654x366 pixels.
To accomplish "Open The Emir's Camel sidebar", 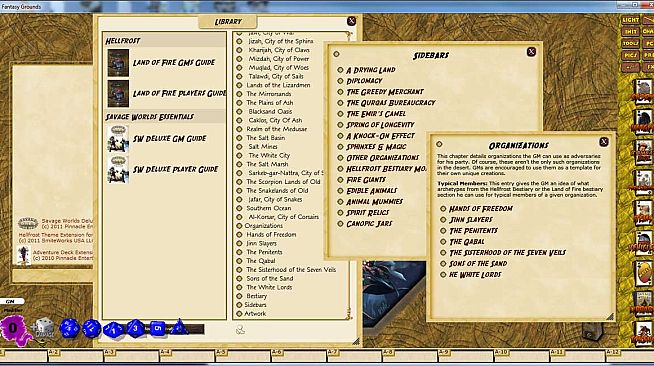I will click(x=376, y=114).
